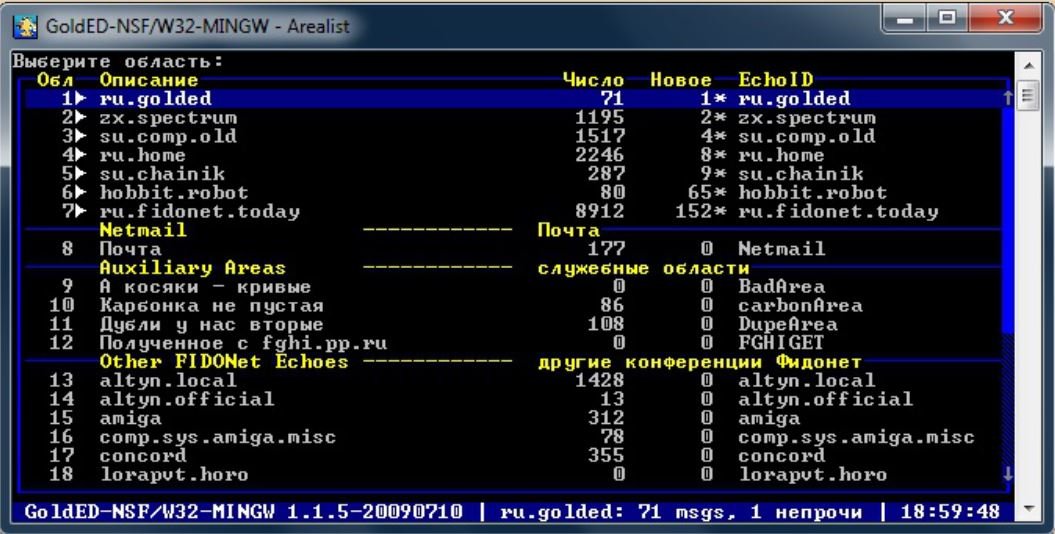Click the GoldED app icon in title bar
Image resolution: width=1055 pixels, height=534 pixels.
[25, 26]
